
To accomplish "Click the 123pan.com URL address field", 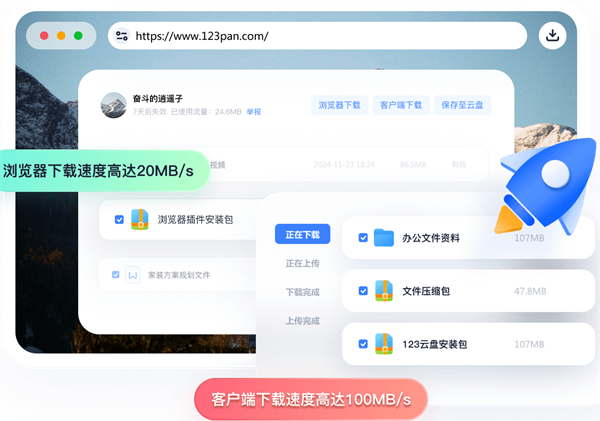I will (x=320, y=36).
